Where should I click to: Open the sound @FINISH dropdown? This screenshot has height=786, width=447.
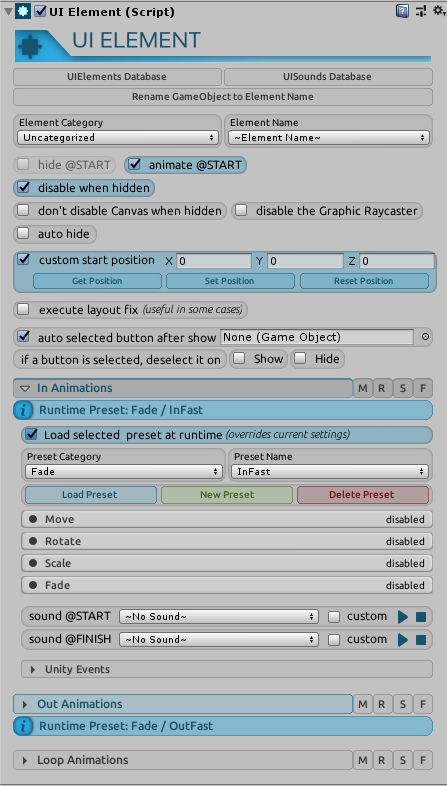tap(218, 640)
